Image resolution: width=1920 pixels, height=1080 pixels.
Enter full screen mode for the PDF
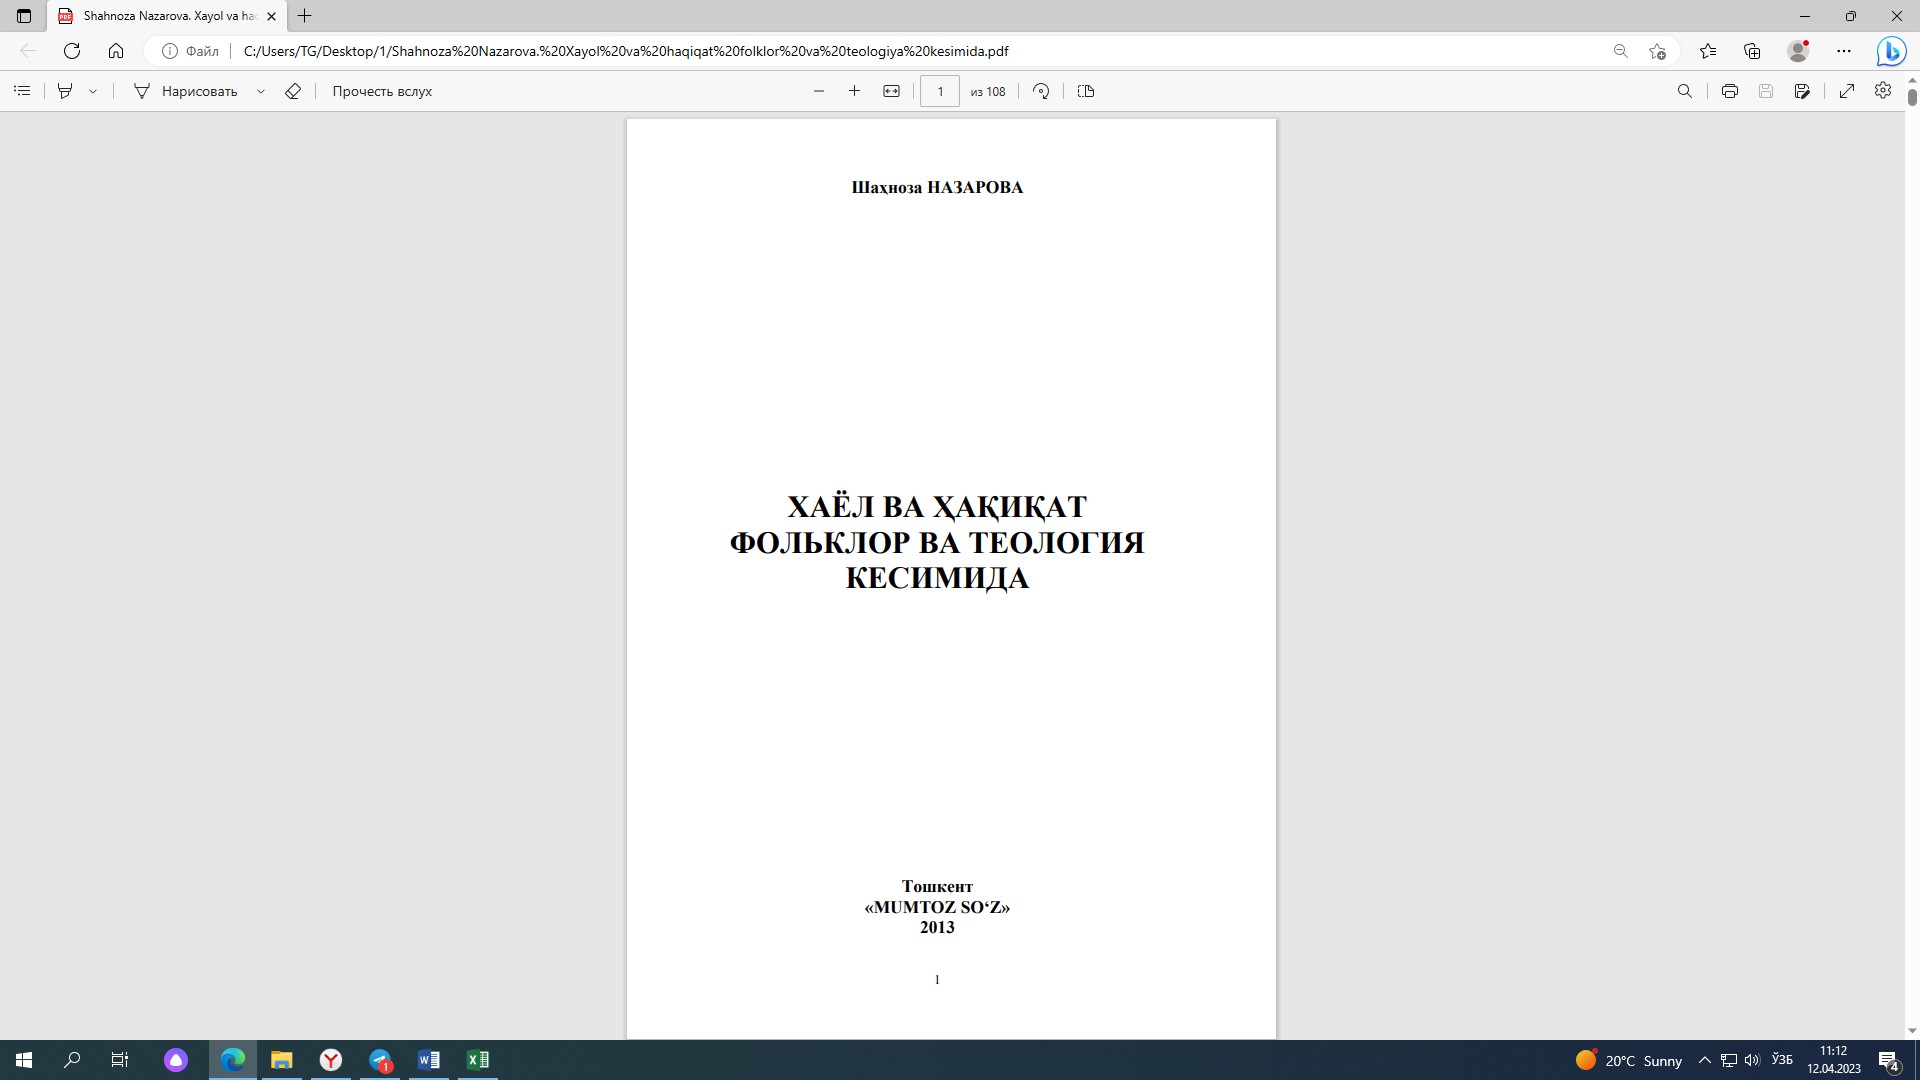1847,91
